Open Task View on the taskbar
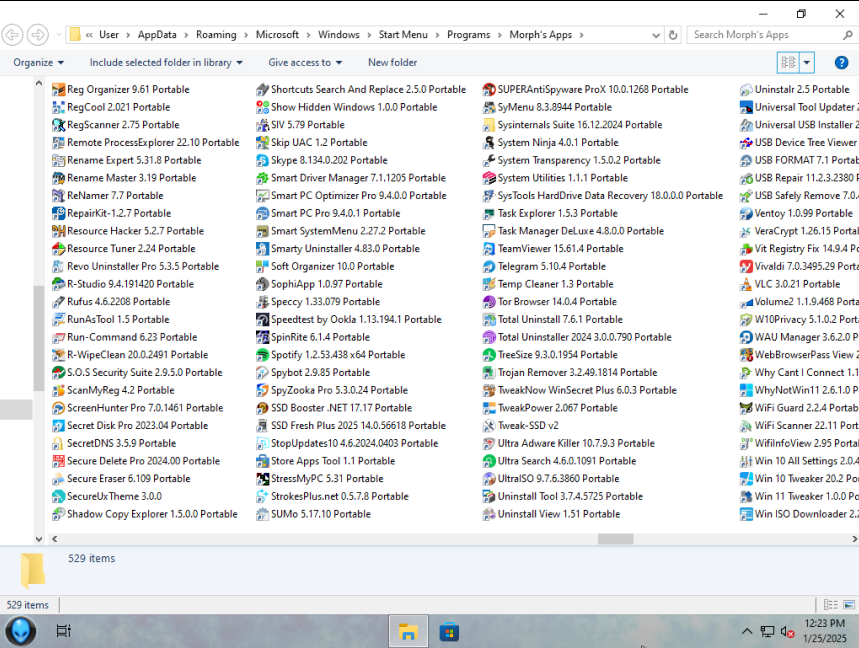This screenshot has height=648, width=859. pos(64,631)
